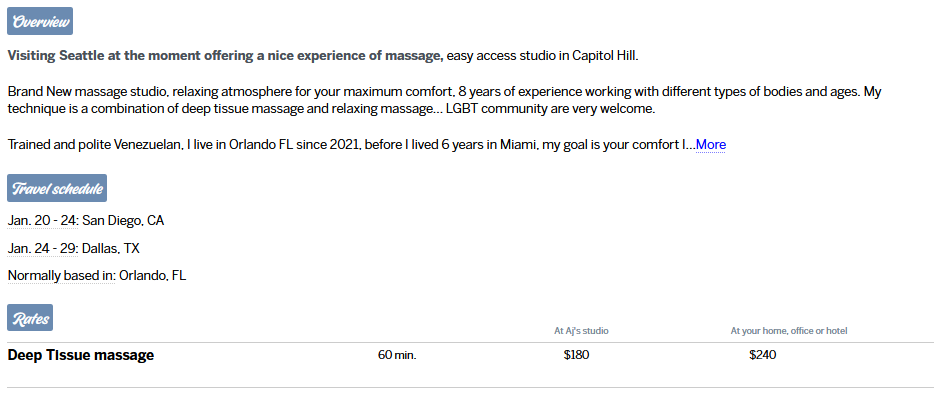Select the Jan. 20 - 24 date range
The height and width of the screenshot is (394, 939).
[x=43, y=221]
